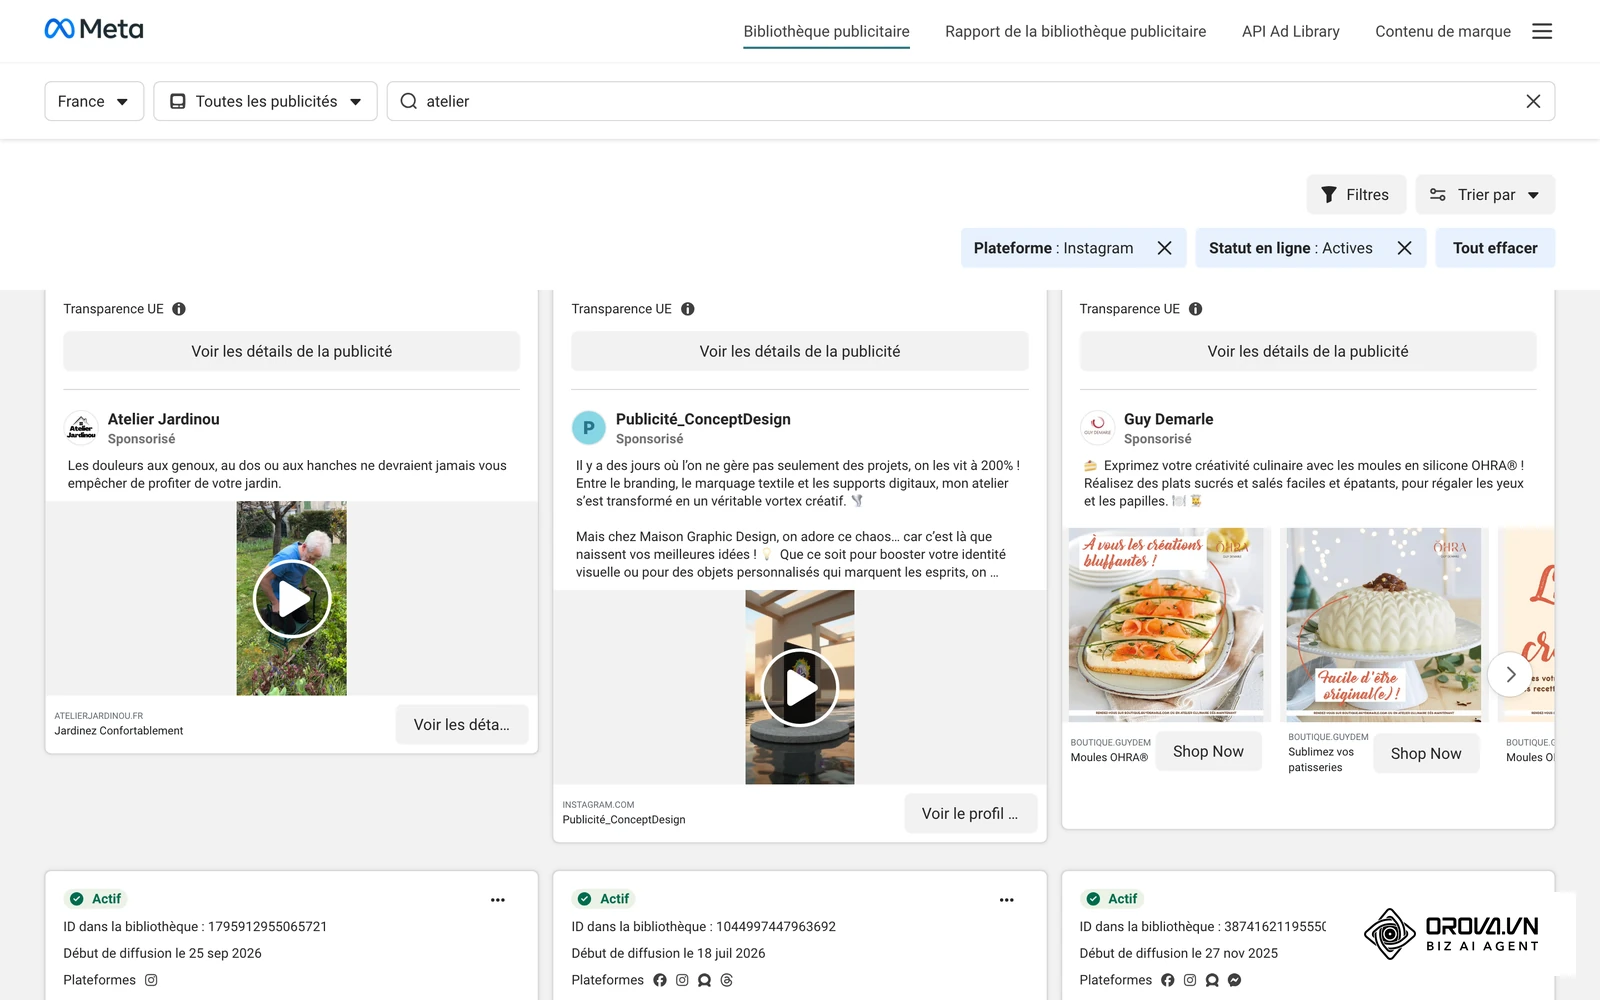Click Actif status badge on ad 1044997447963692
Screen dimensions: 1600x1000
(603, 899)
